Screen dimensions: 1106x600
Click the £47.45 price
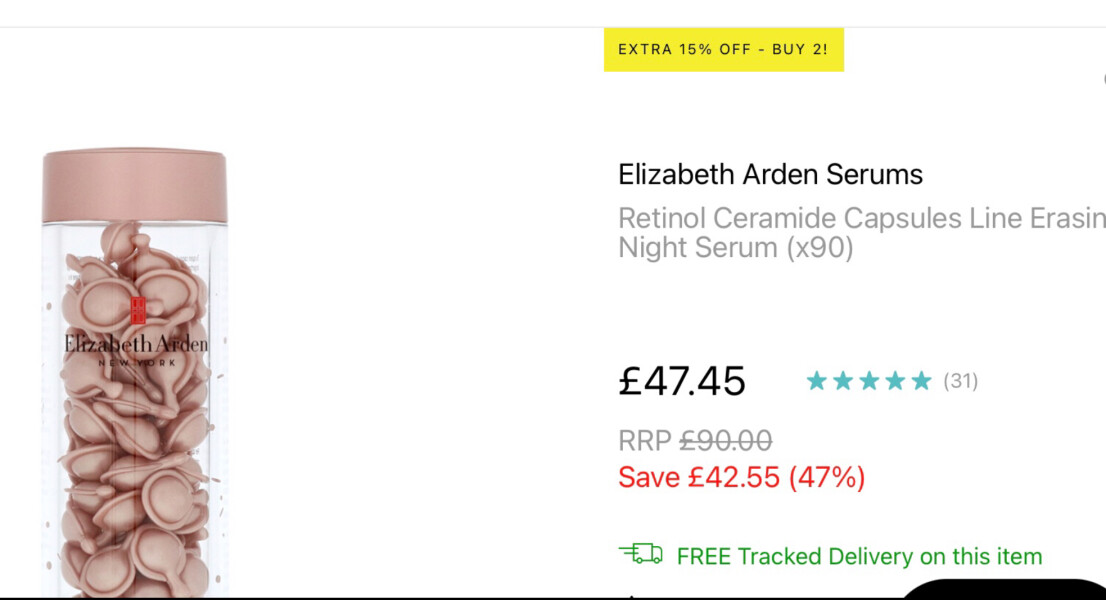pyautogui.click(x=682, y=380)
